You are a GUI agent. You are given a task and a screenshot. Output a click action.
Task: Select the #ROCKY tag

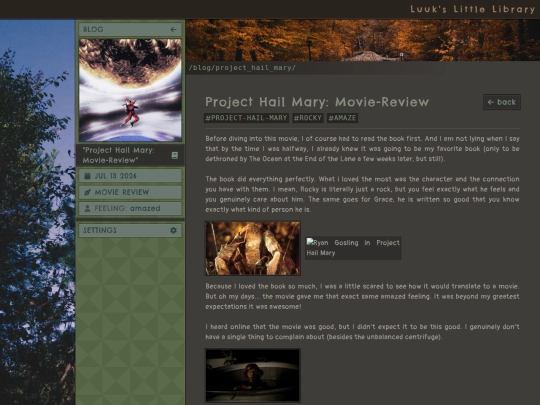tap(308, 118)
